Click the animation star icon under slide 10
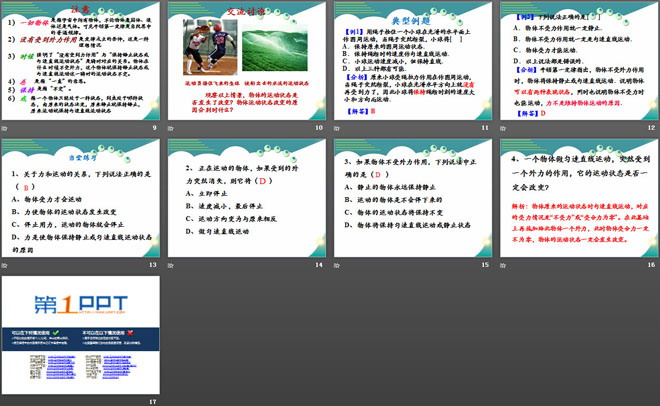Screen dimensions: 660x406 [170, 128]
